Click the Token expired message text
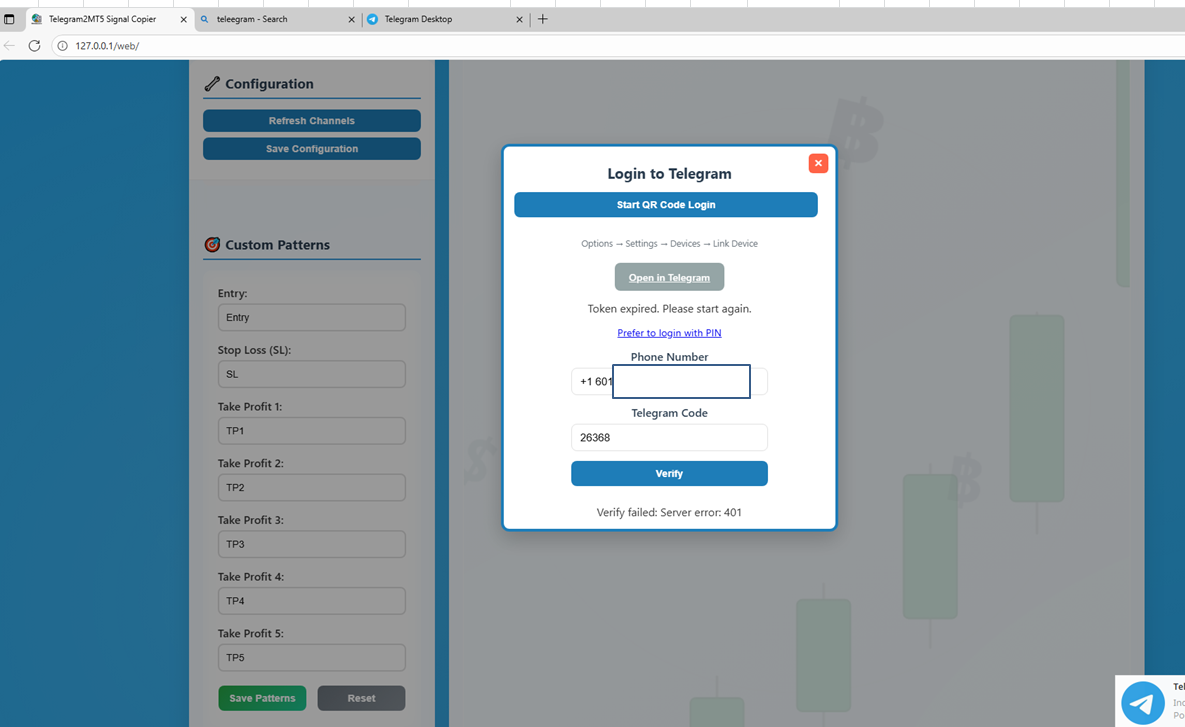The width and height of the screenshot is (1185, 727). tap(669, 309)
